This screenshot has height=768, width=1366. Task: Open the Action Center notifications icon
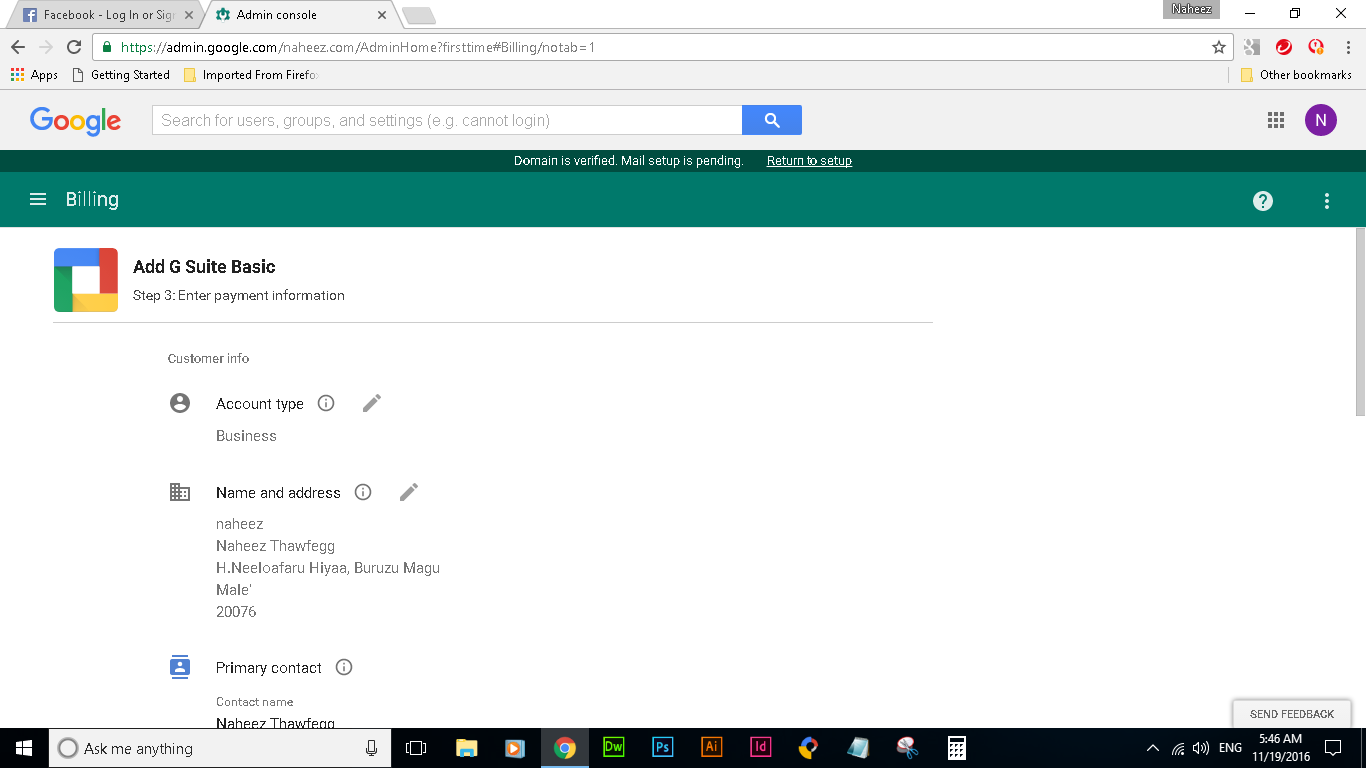1333,748
